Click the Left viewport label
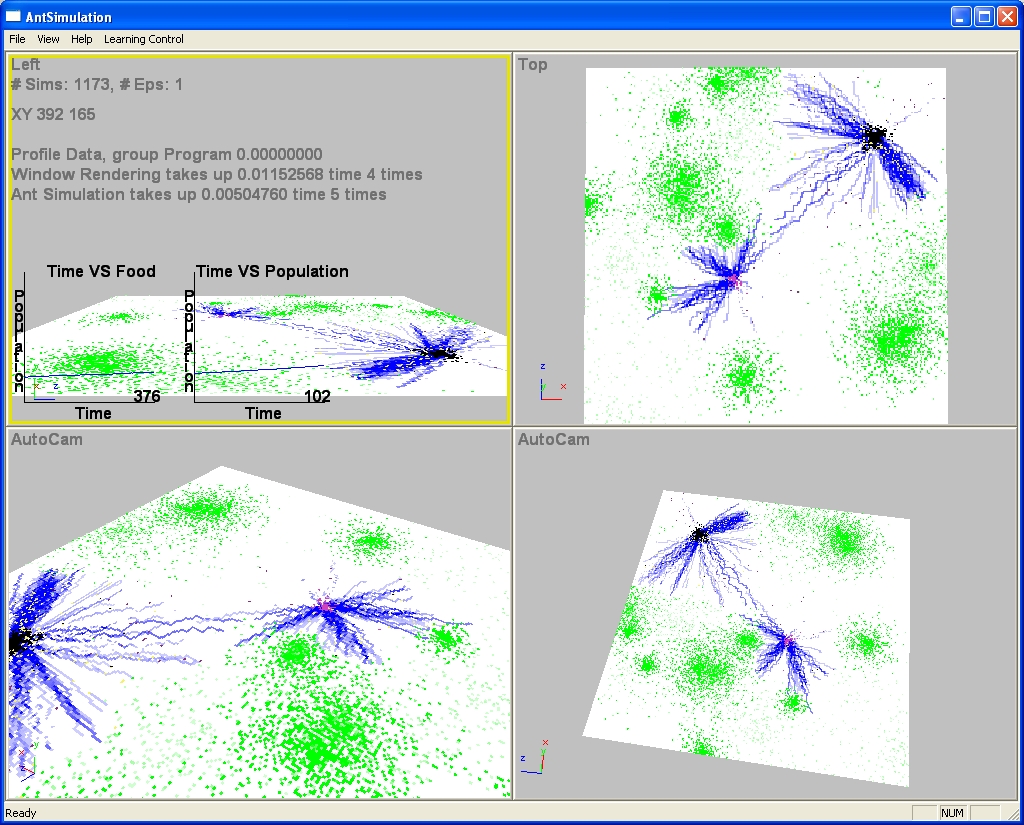Screen dimensions: 1024x825 click(x=26, y=65)
